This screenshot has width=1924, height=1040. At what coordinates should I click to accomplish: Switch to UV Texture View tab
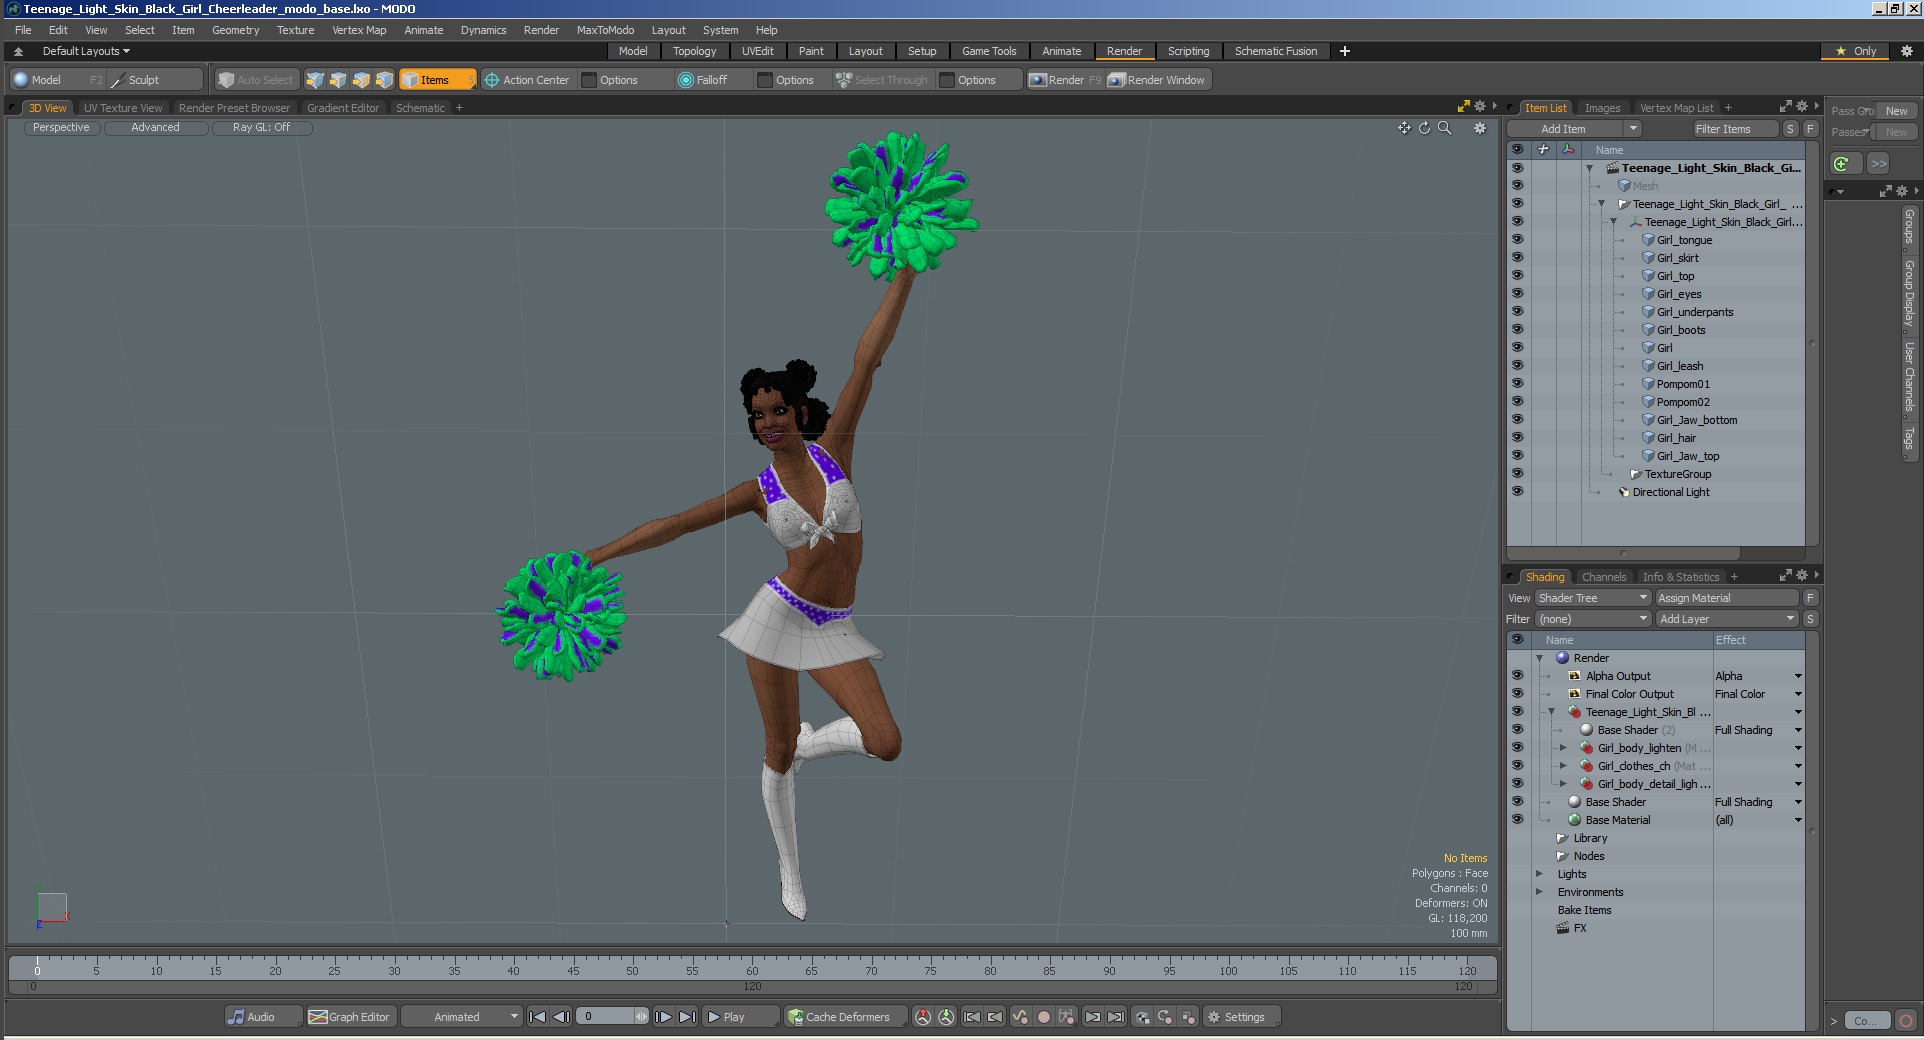point(122,108)
